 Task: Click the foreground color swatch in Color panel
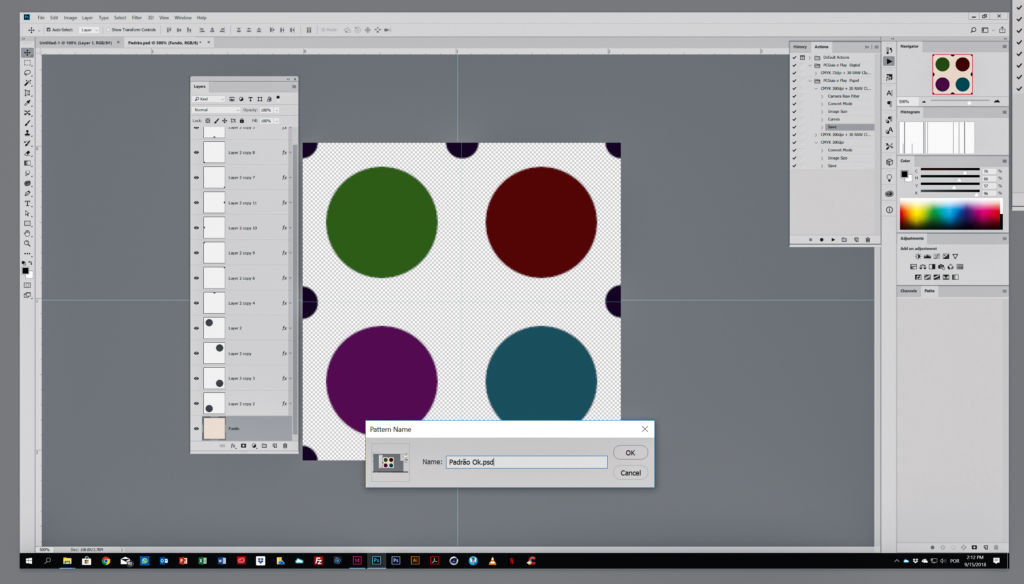[x=904, y=174]
